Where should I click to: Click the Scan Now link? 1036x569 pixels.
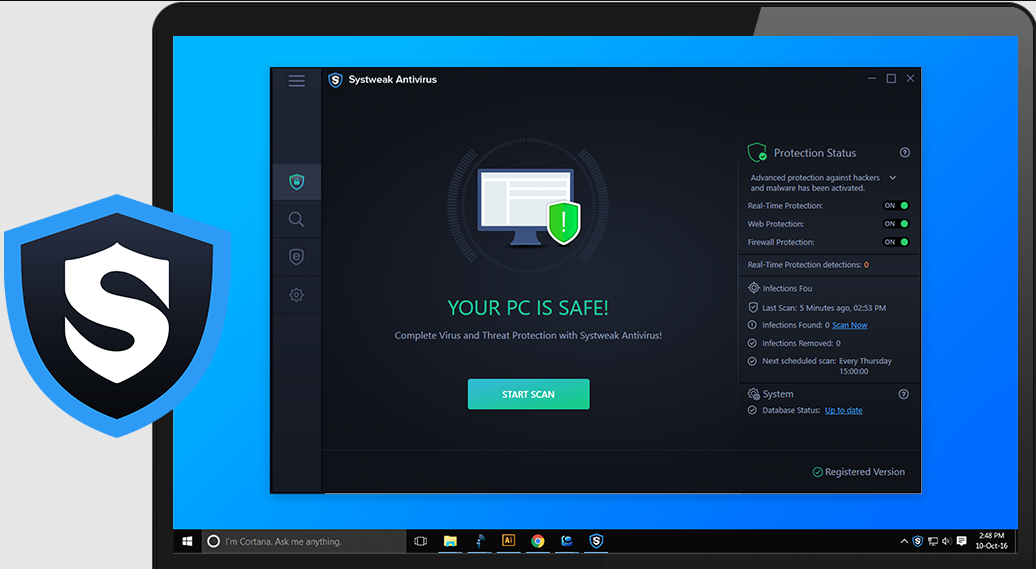click(x=850, y=325)
